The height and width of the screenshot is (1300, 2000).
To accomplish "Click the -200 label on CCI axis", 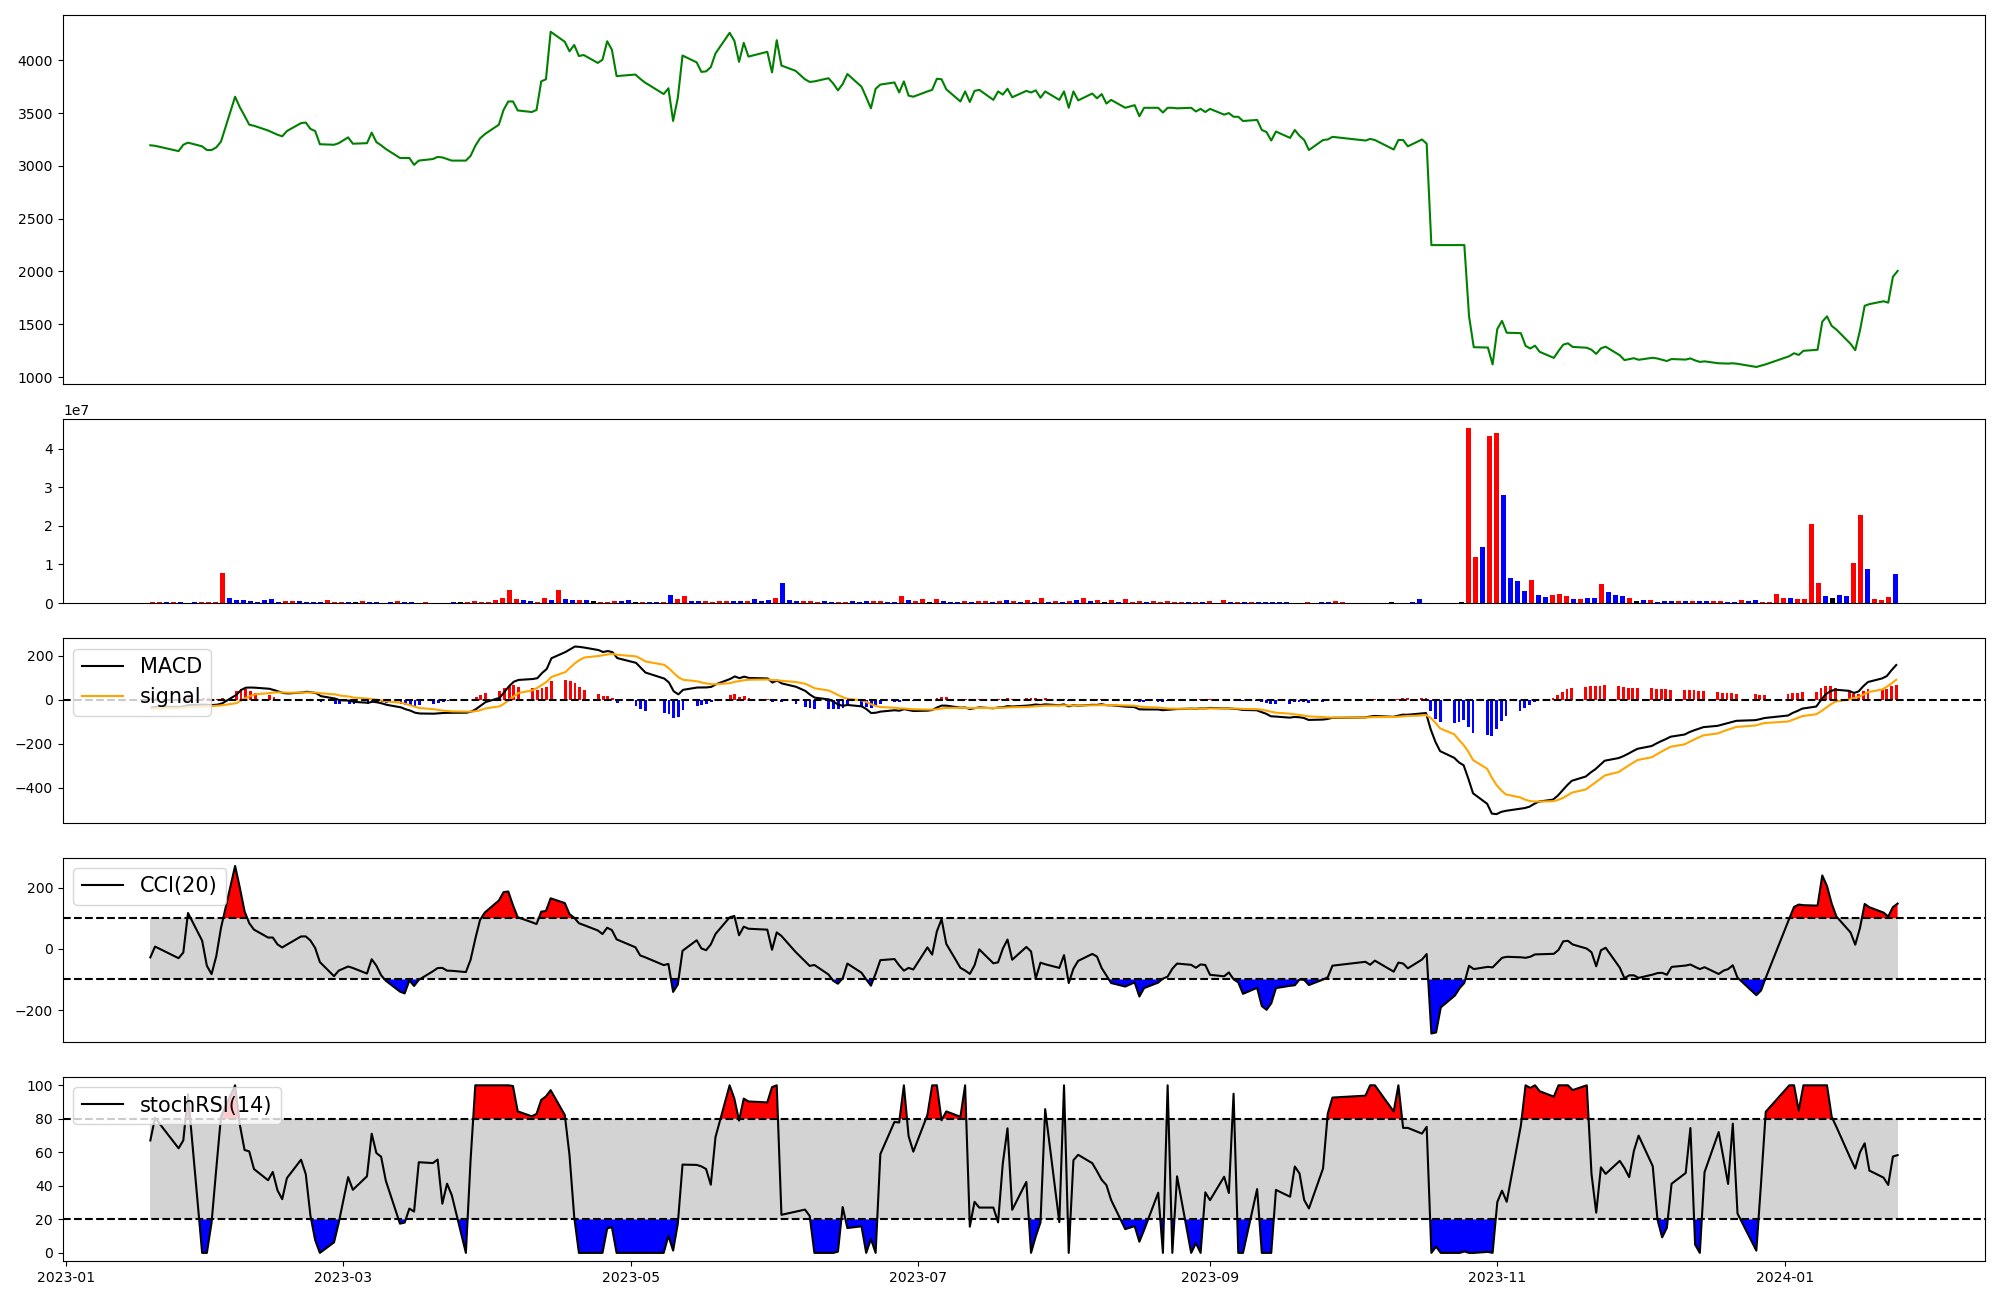I will [33, 1011].
